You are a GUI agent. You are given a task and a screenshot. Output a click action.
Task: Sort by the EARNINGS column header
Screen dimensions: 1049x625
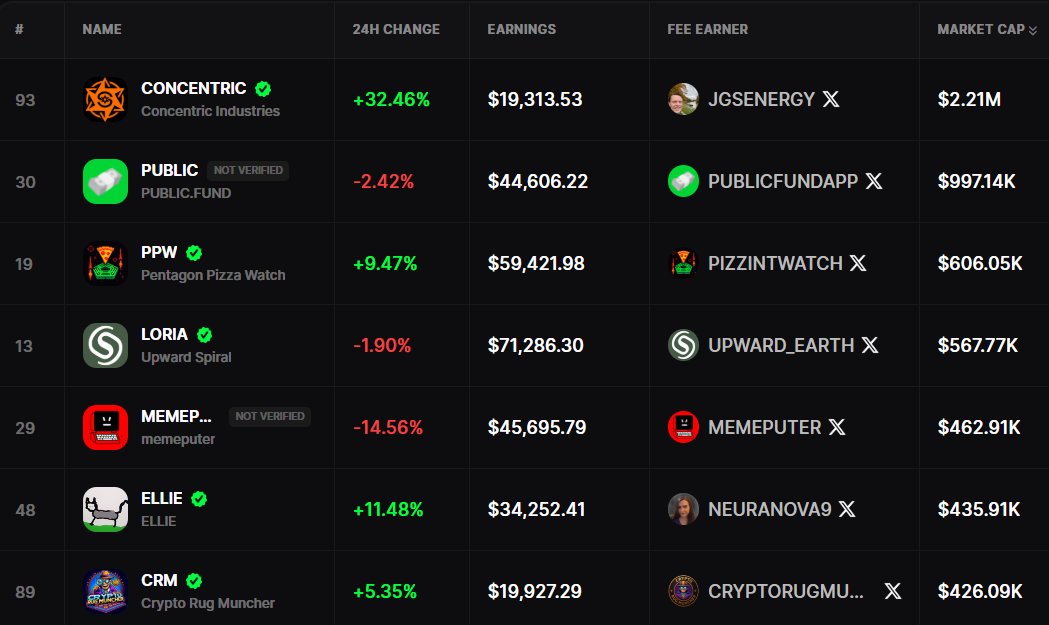coord(521,30)
